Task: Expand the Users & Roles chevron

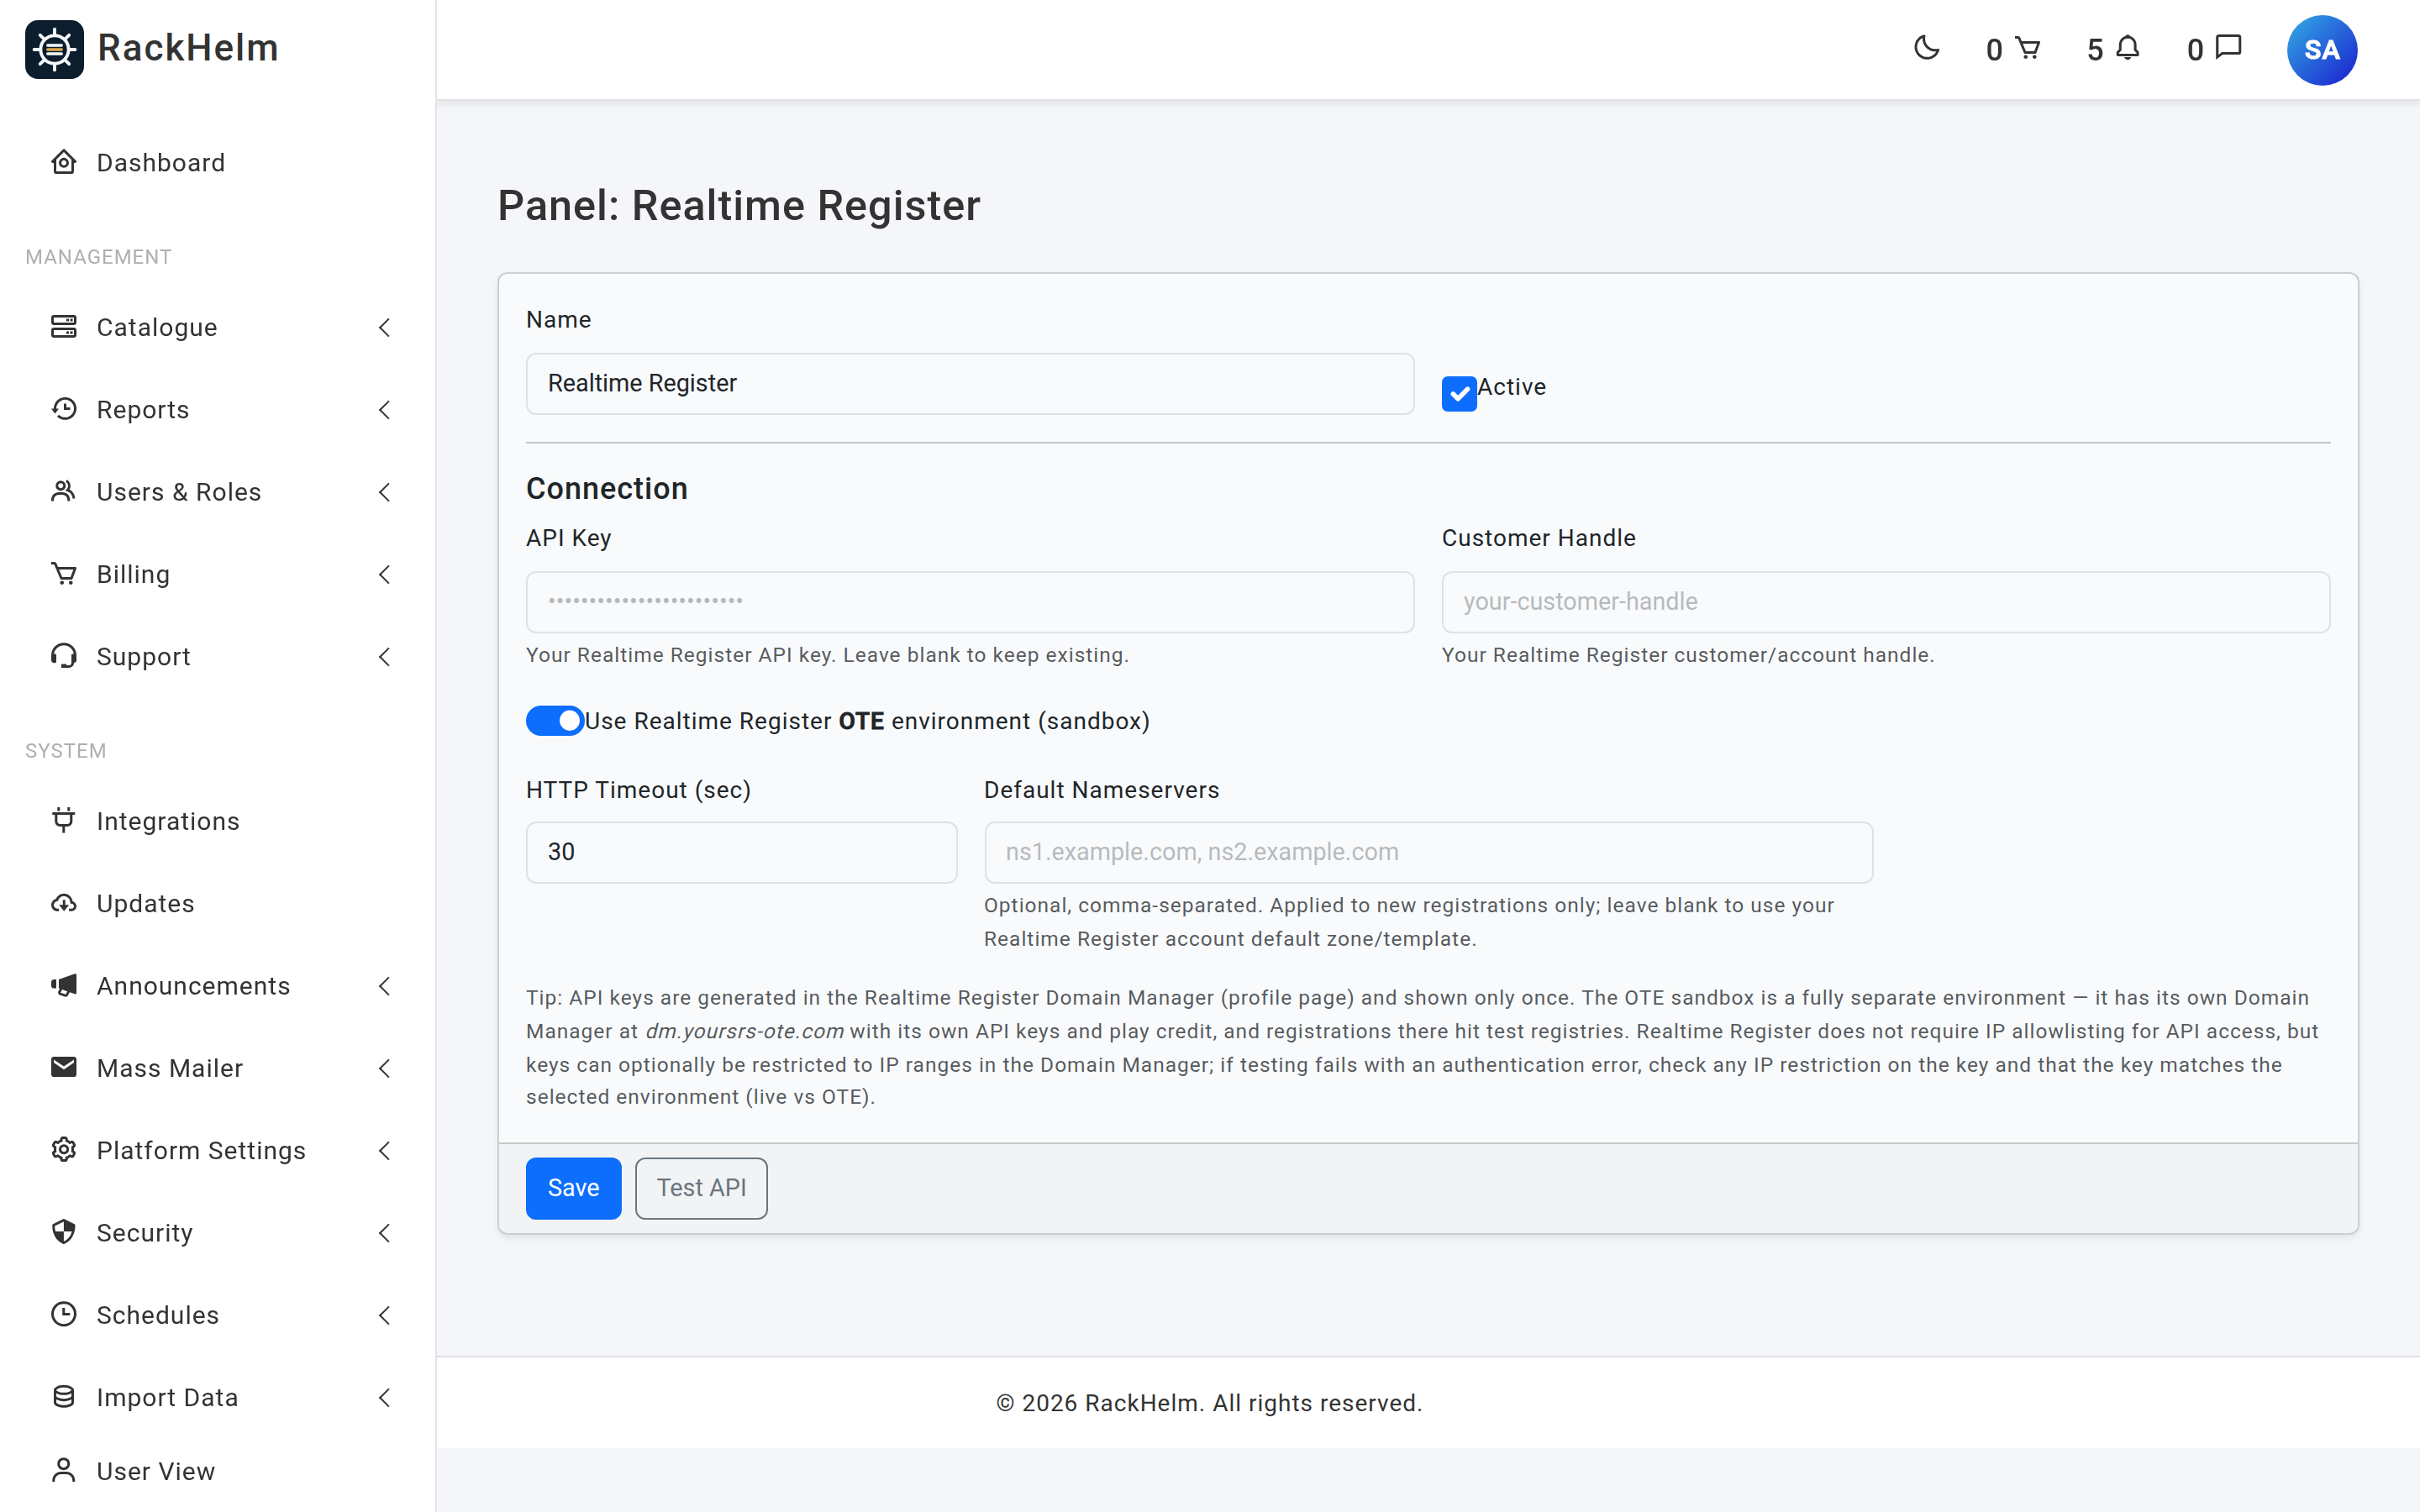Action: point(384,491)
